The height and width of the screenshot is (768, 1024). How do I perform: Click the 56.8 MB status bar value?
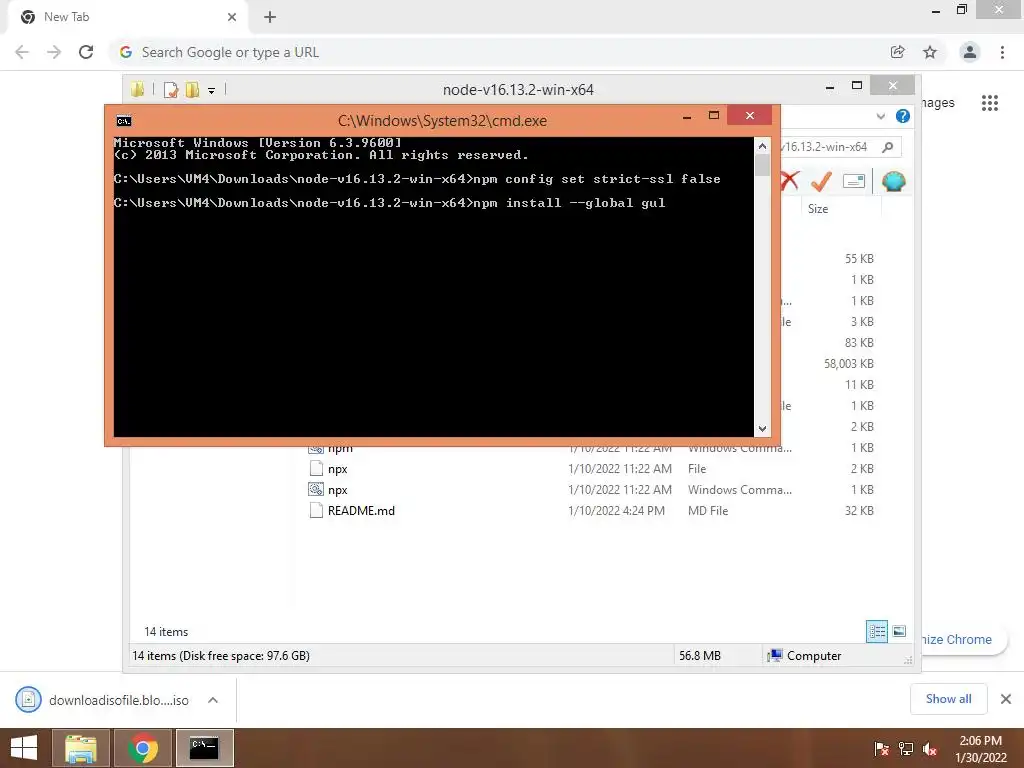(x=699, y=656)
